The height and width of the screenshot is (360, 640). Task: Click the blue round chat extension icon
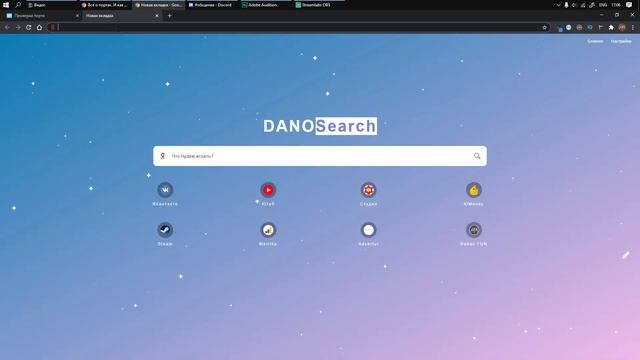[x=569, y=27]
